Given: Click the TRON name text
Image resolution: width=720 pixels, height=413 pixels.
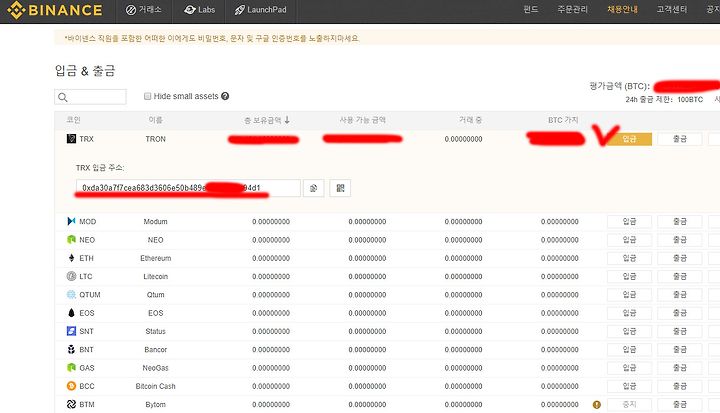Looking at the screenshot, I should tap(156, 139).
